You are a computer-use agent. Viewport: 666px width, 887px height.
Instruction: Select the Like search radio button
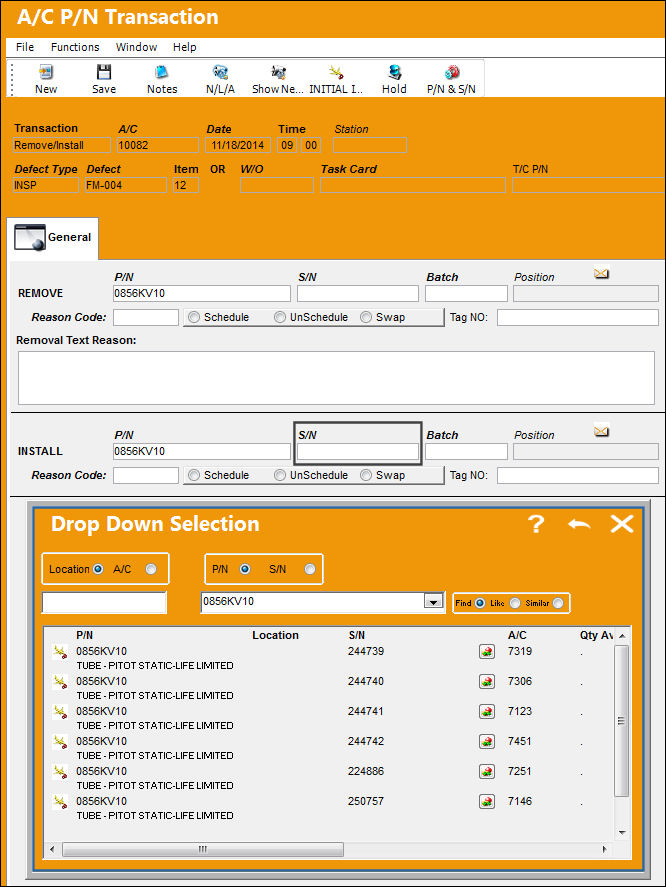pos(515,603)
